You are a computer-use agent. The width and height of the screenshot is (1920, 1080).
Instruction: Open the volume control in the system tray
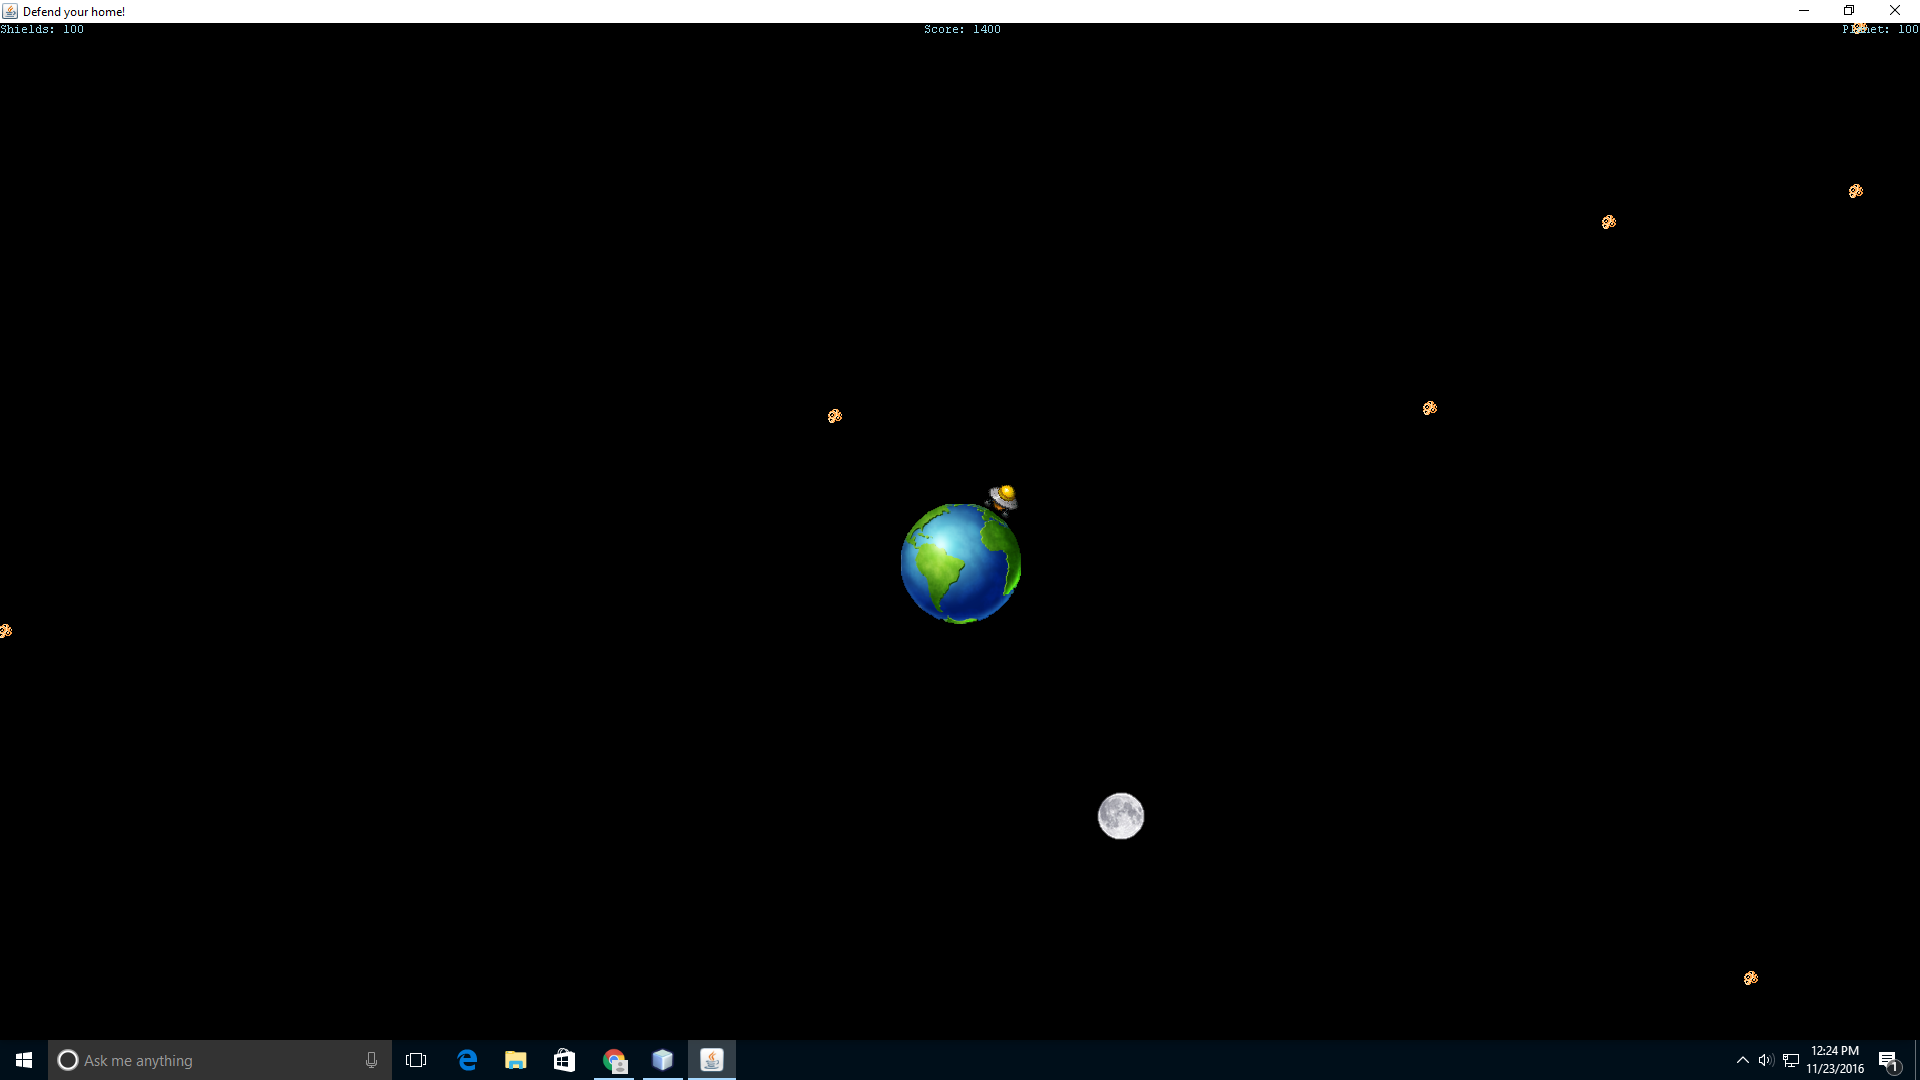[1765, 1060]
